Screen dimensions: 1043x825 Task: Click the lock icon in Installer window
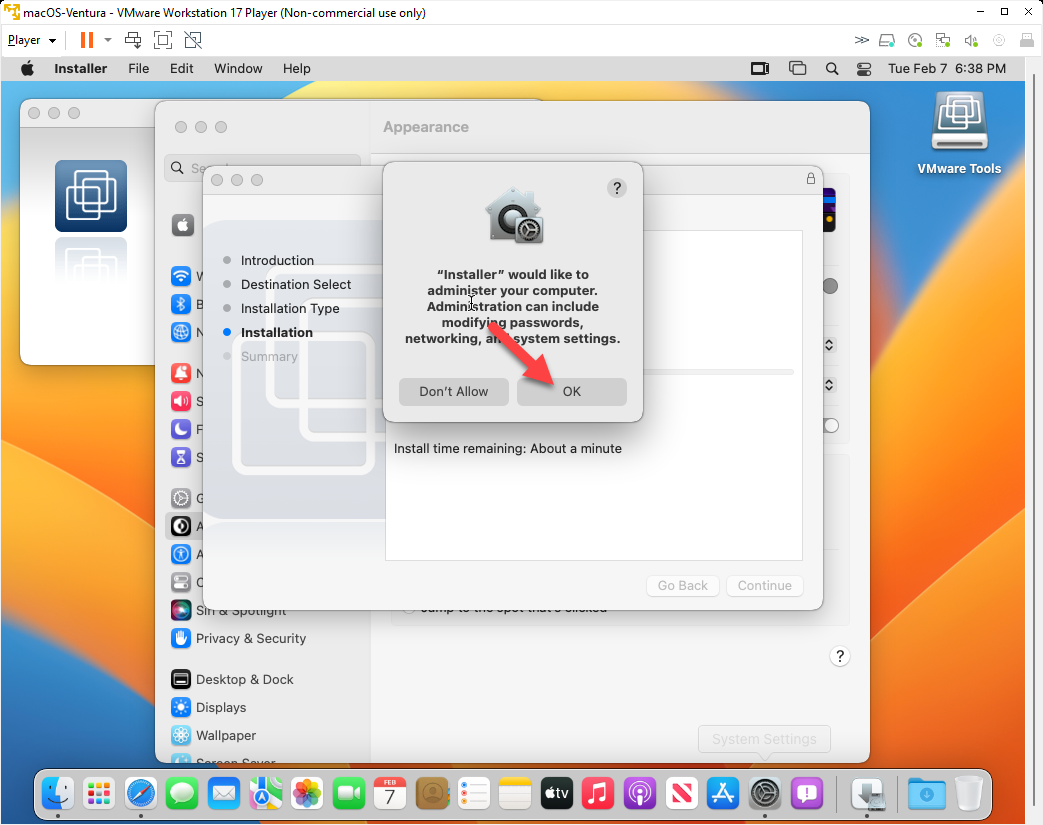[811, 179]
